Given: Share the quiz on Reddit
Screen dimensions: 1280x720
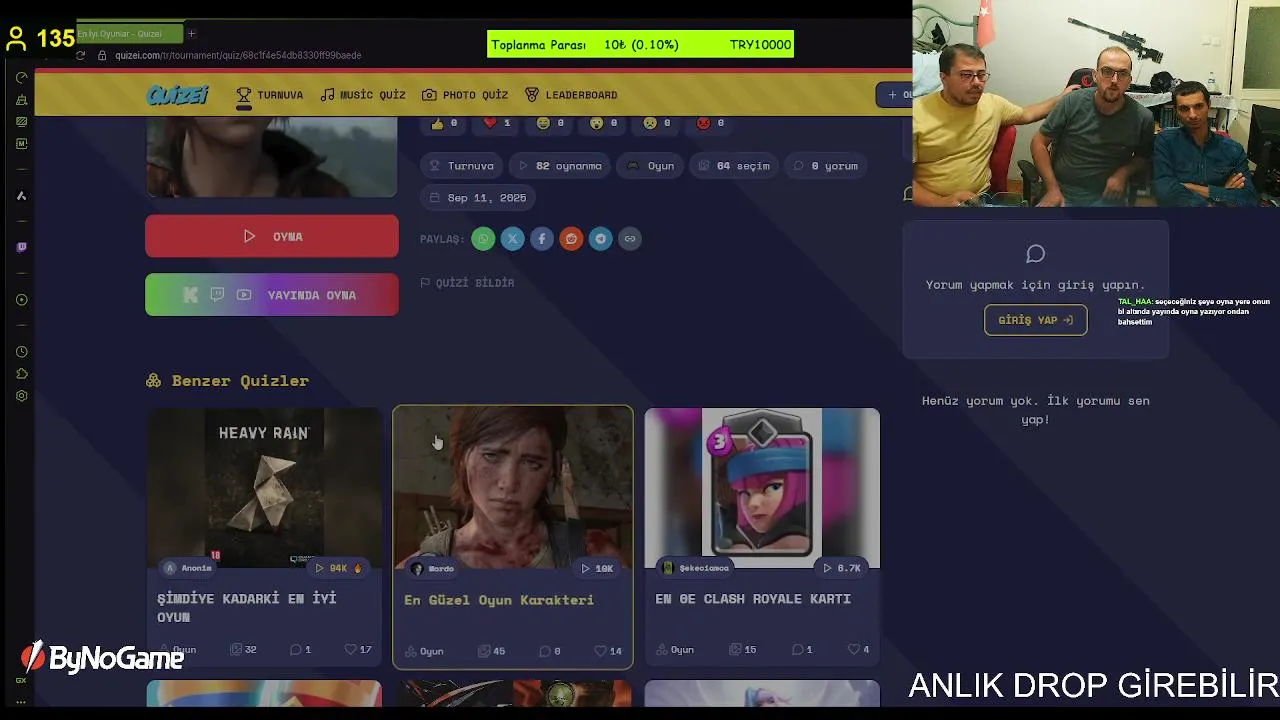Looking at the screenshot, I should pos(571,239).
